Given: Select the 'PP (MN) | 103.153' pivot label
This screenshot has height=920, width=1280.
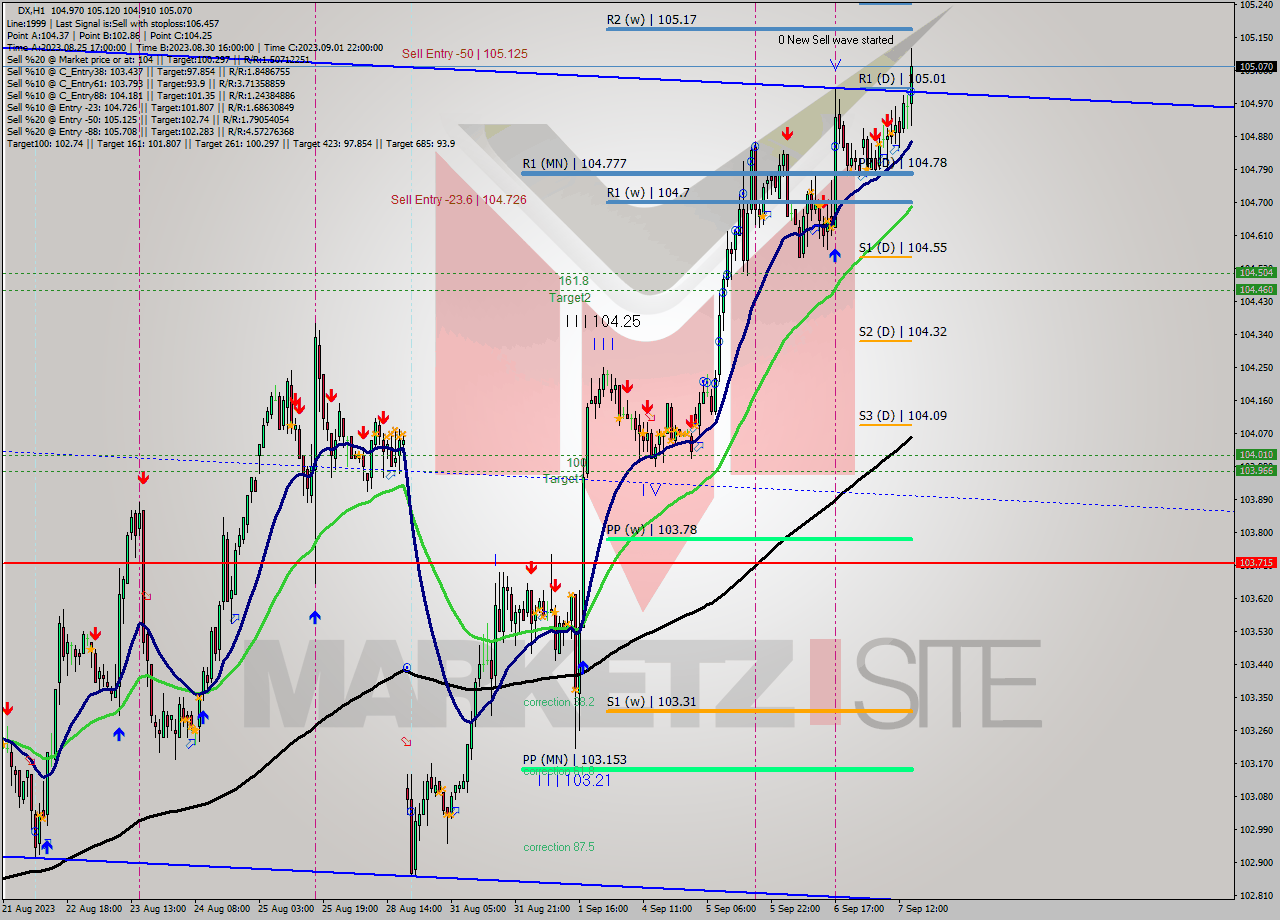Looking at the screenshot, I should click(x=574, y=759).
